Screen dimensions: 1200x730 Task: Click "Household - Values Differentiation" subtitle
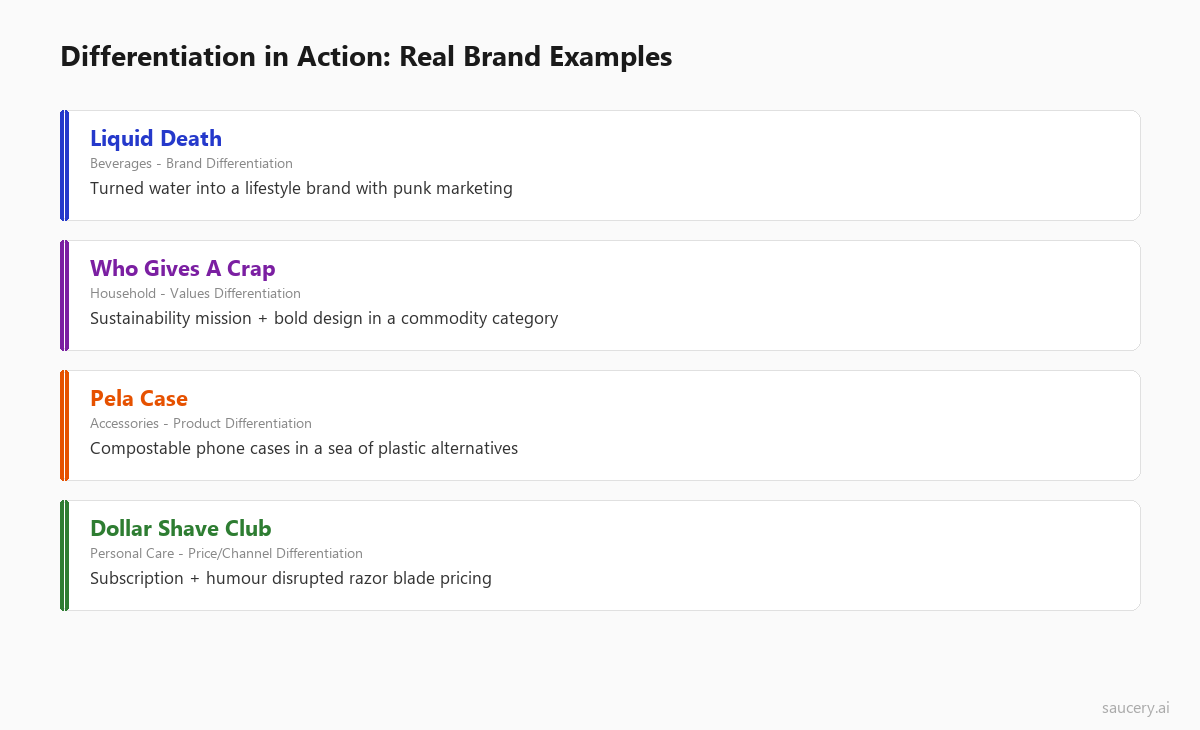coord(195,293)
